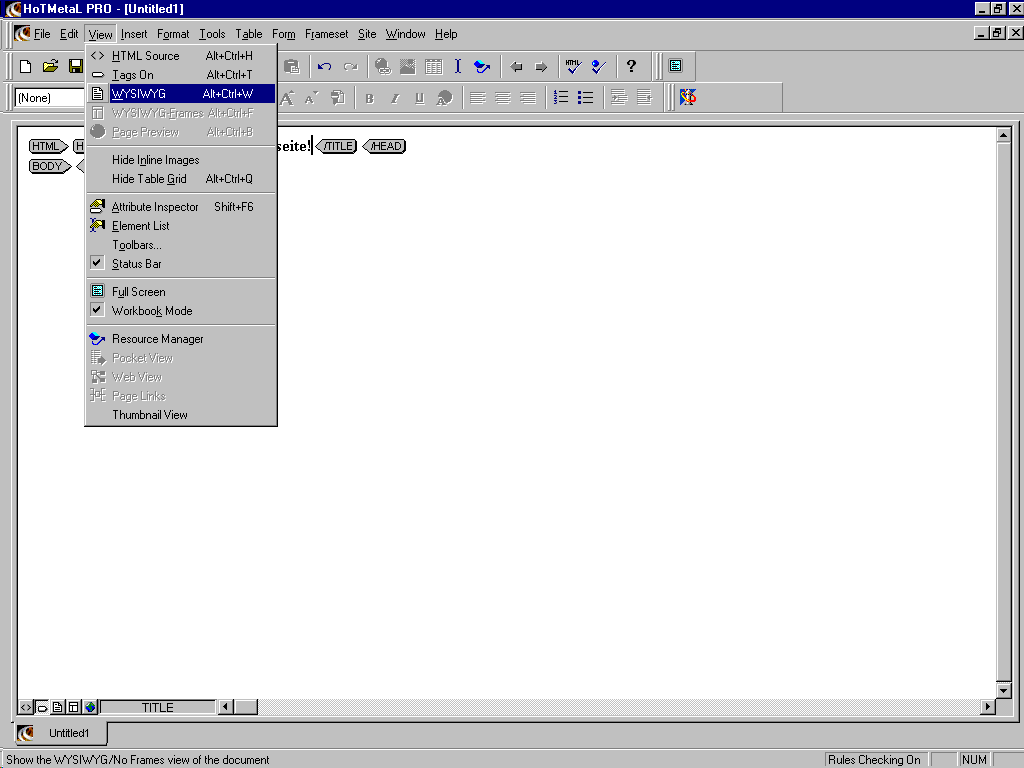Open the Insert menu
This screenshot has width=1024, height=768.
click(x=134, y=34)
